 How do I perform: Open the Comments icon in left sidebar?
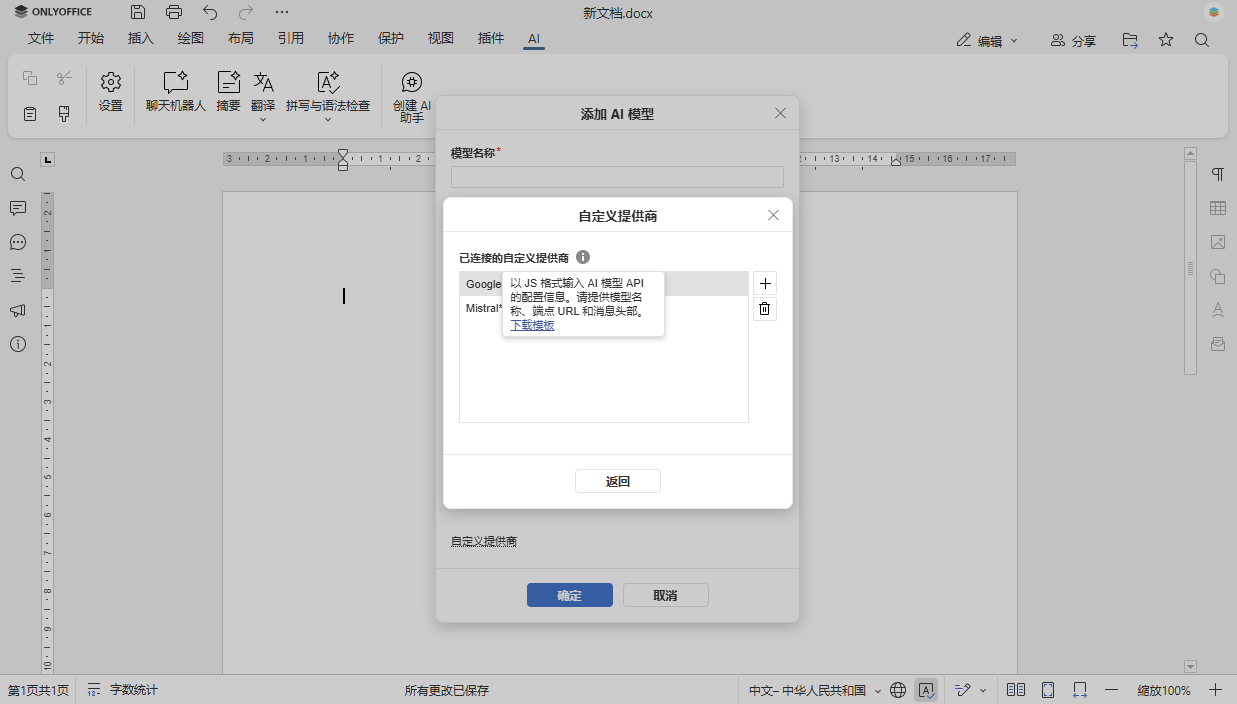coord(18,208)
